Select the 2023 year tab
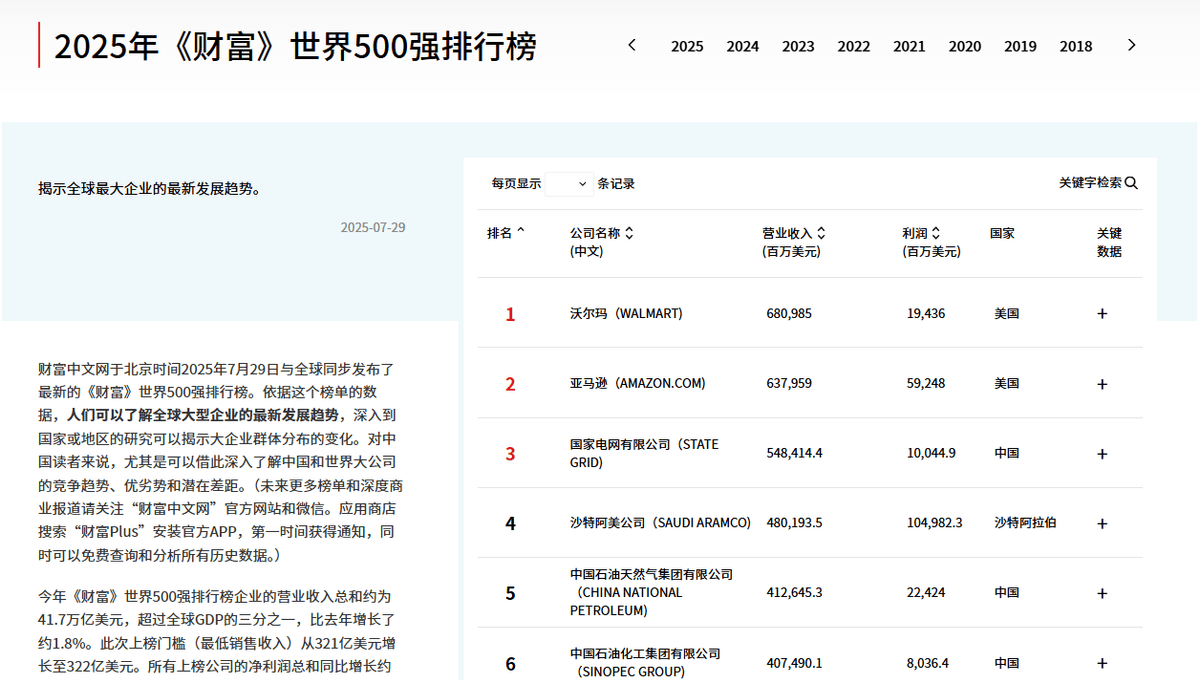Viewport: 1200px width, 680px height. [798, 46]
